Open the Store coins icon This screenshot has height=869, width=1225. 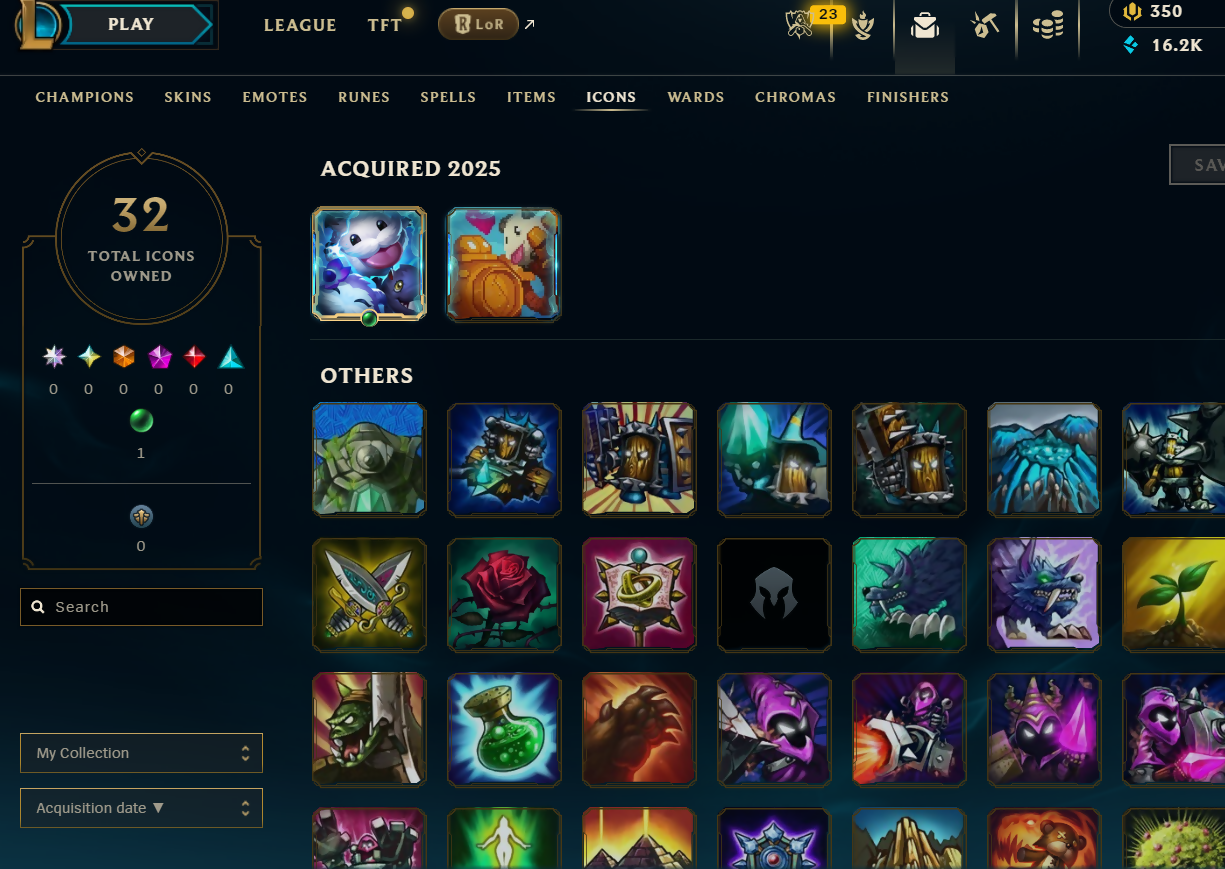pos(1047,26)
